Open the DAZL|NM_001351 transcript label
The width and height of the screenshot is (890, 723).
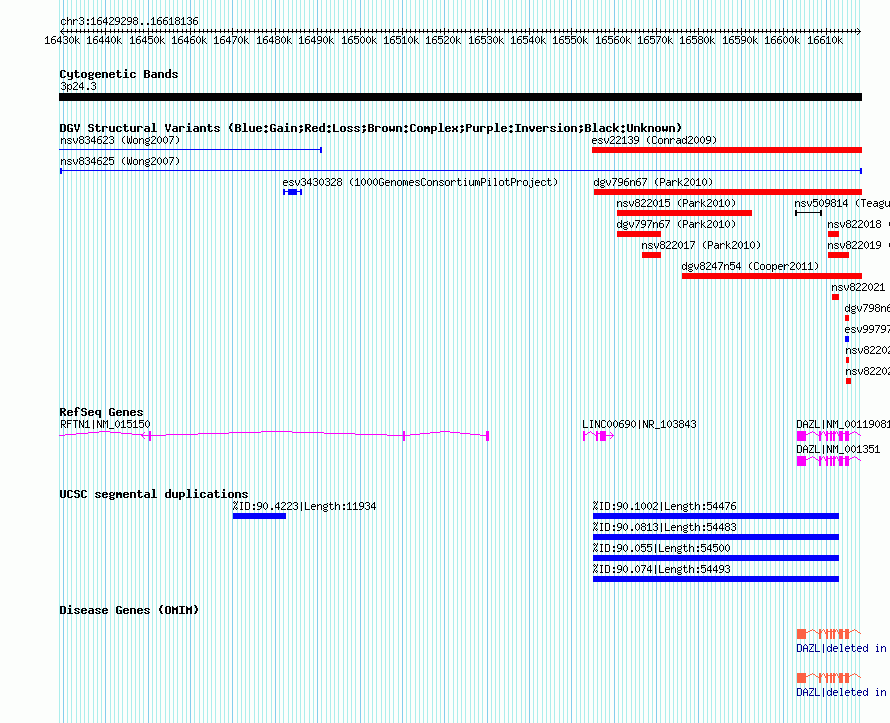tap(838, 449)
